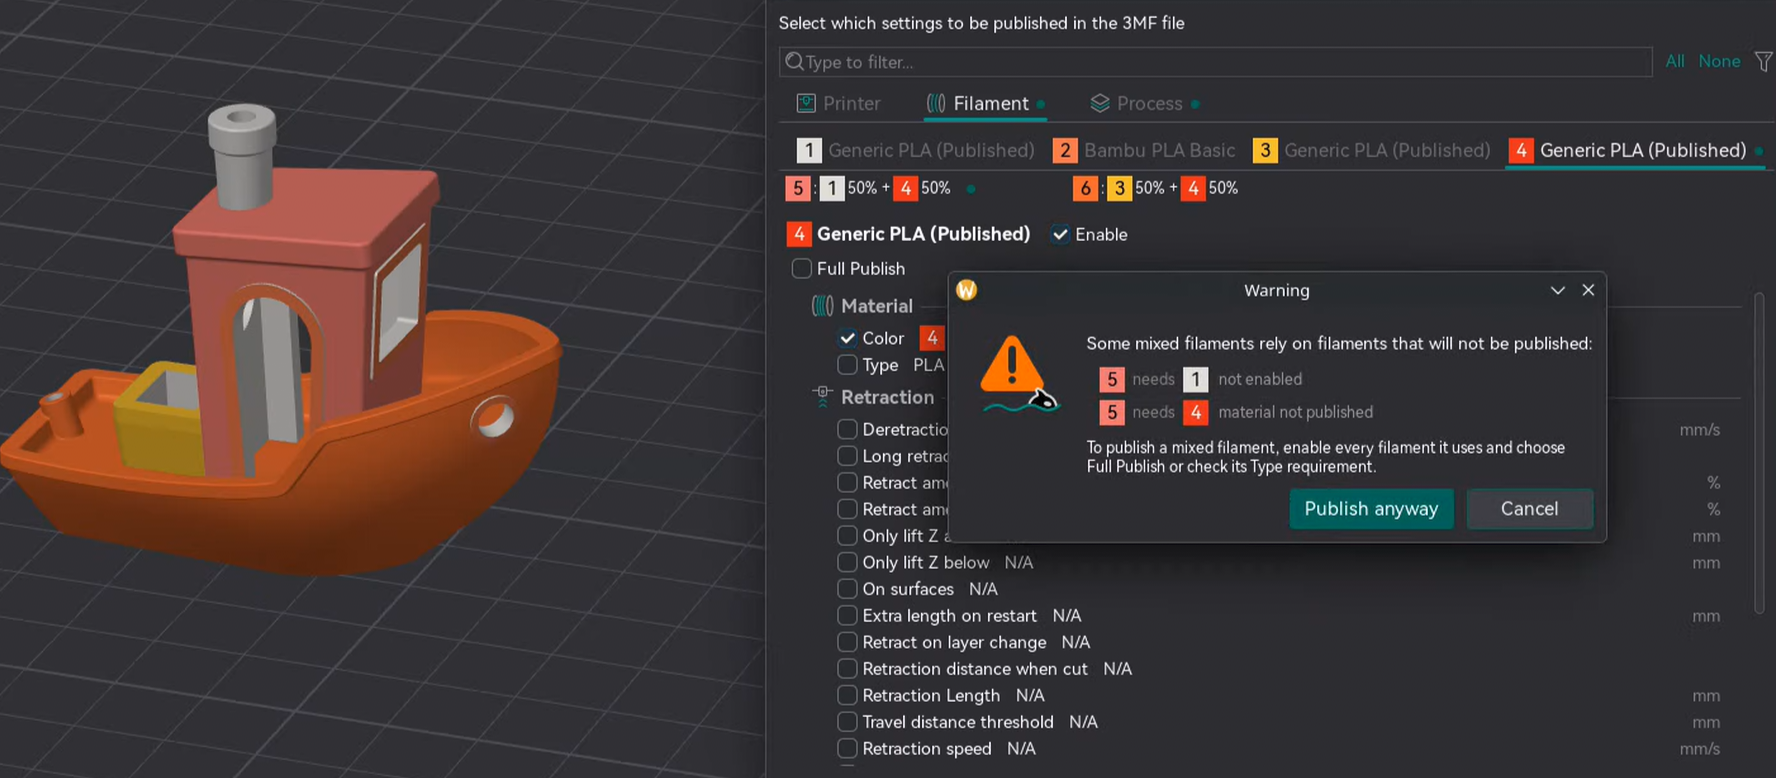
Task: Switch to the Printer tab
Action: [x=838, y=103]
